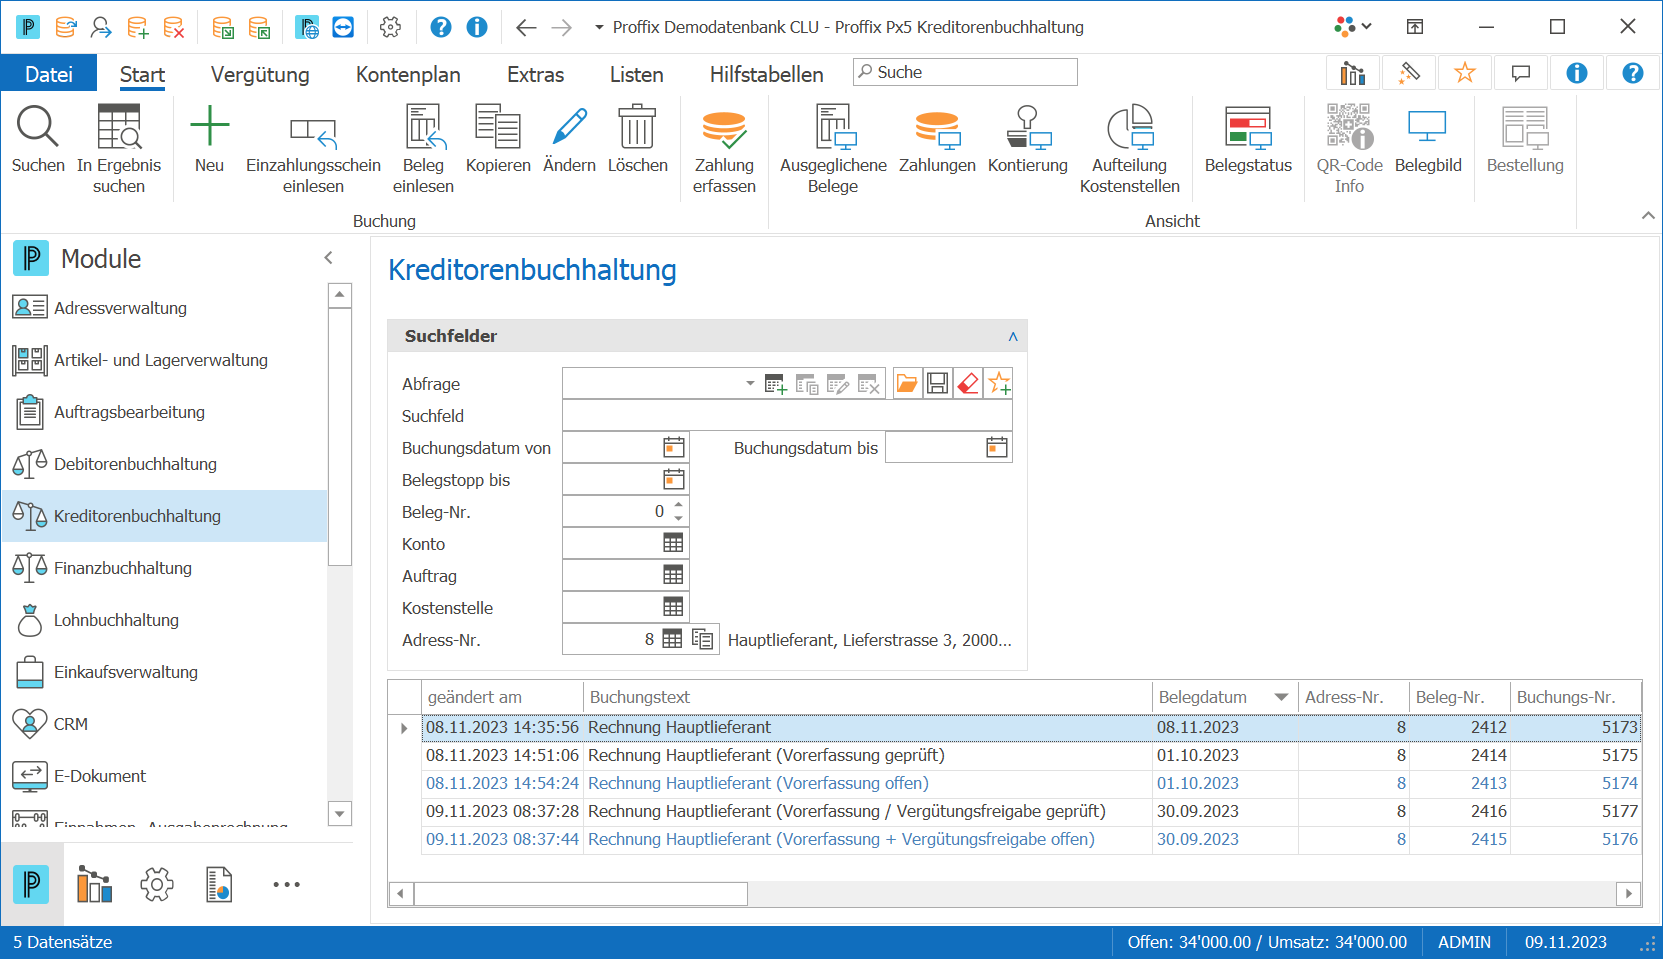Viewport: 1663px width, 959px height.
Task: Open the Hilfstabellen tab
Action: 767,74
